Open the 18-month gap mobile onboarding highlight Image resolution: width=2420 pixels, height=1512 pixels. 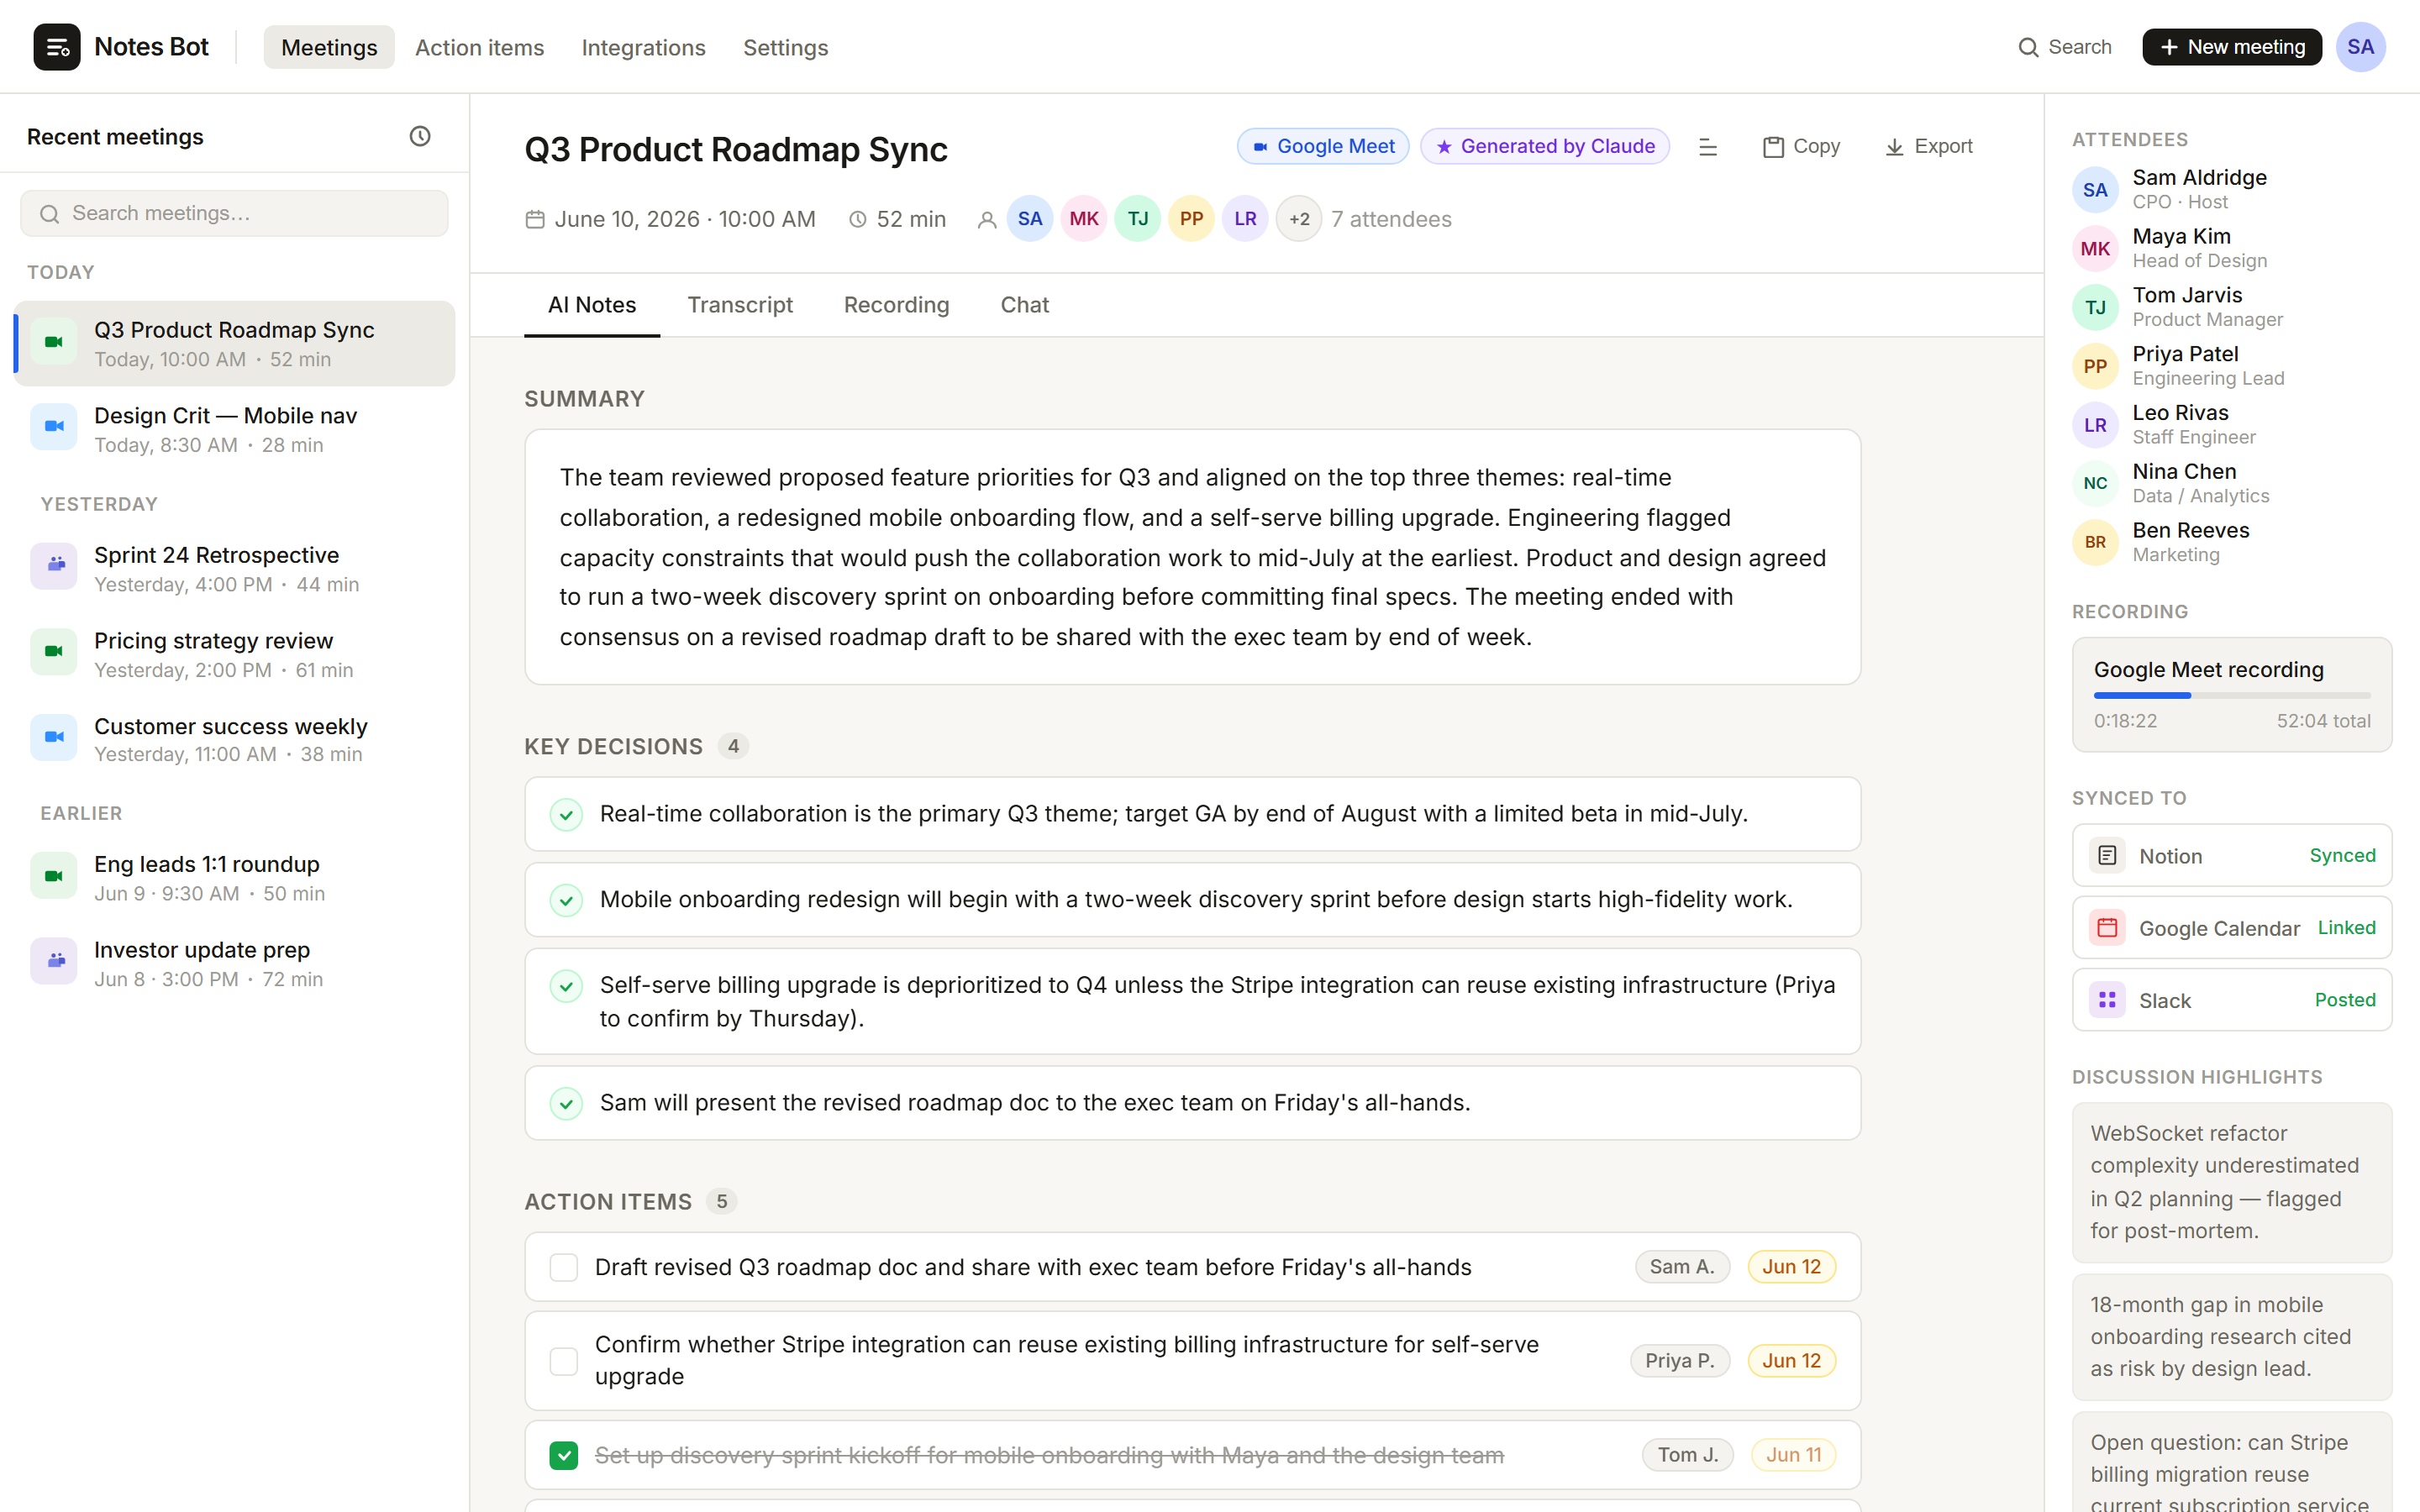2232,1337
